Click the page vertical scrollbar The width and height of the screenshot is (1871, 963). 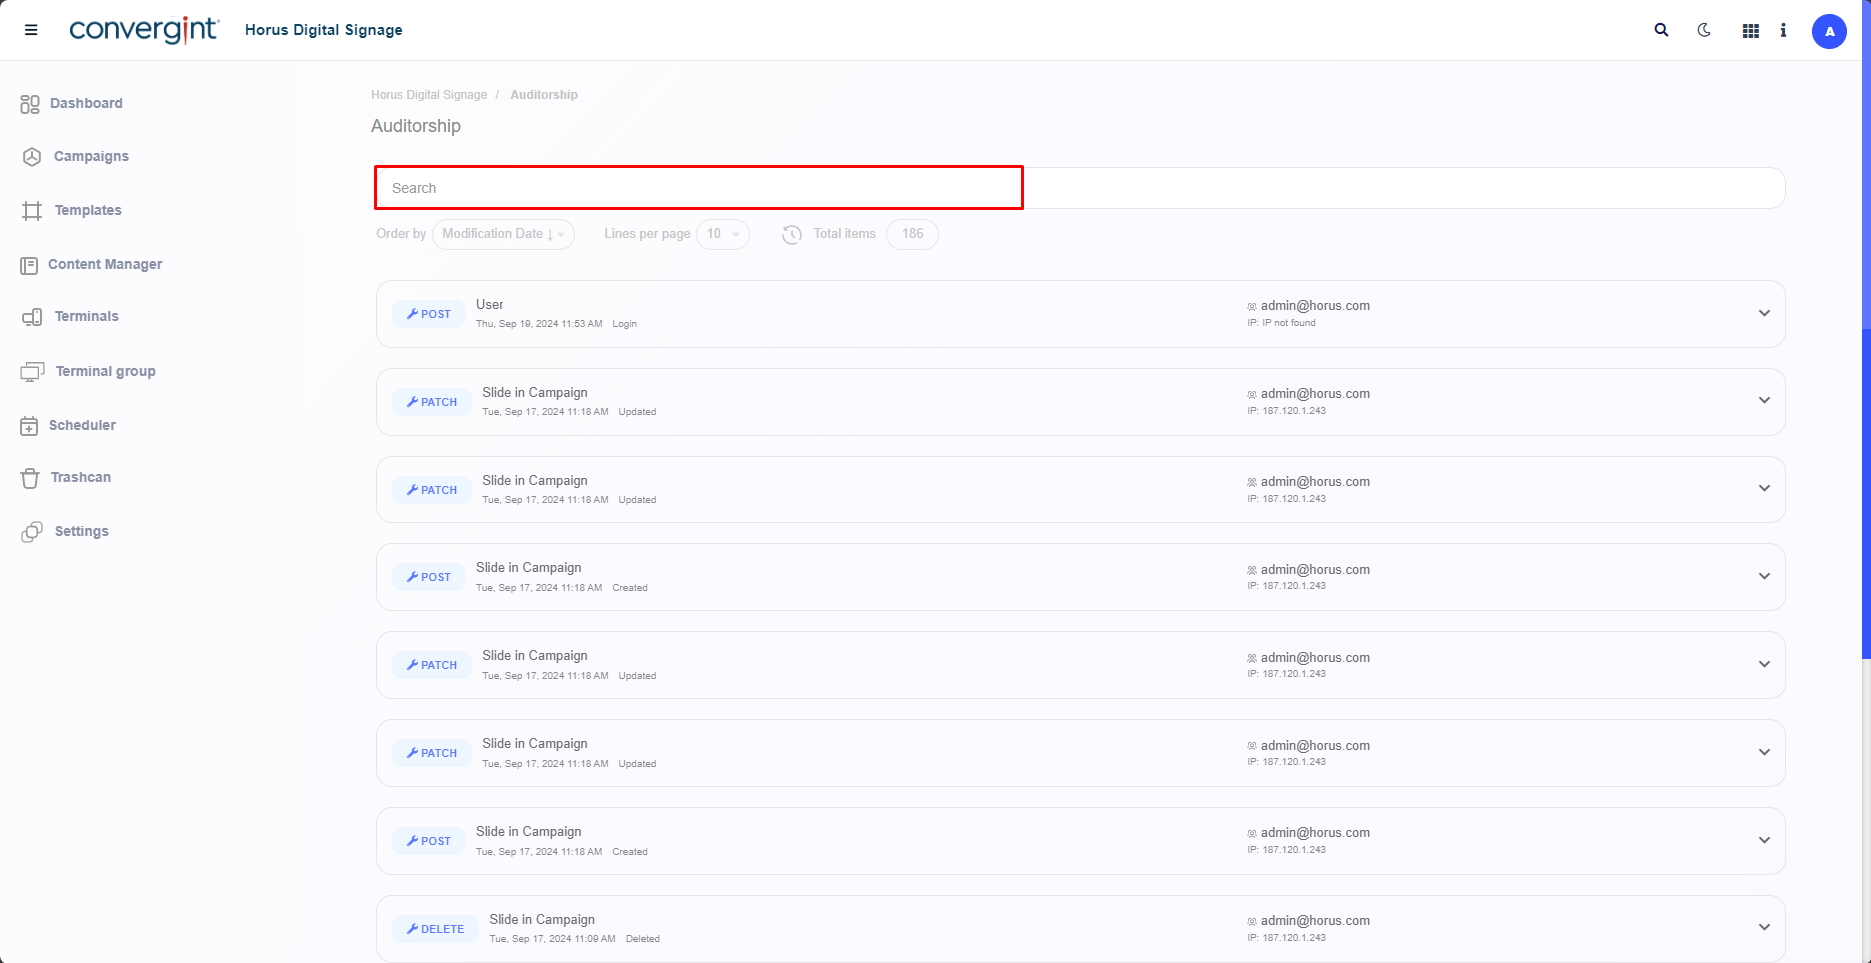coord(1865,500)
